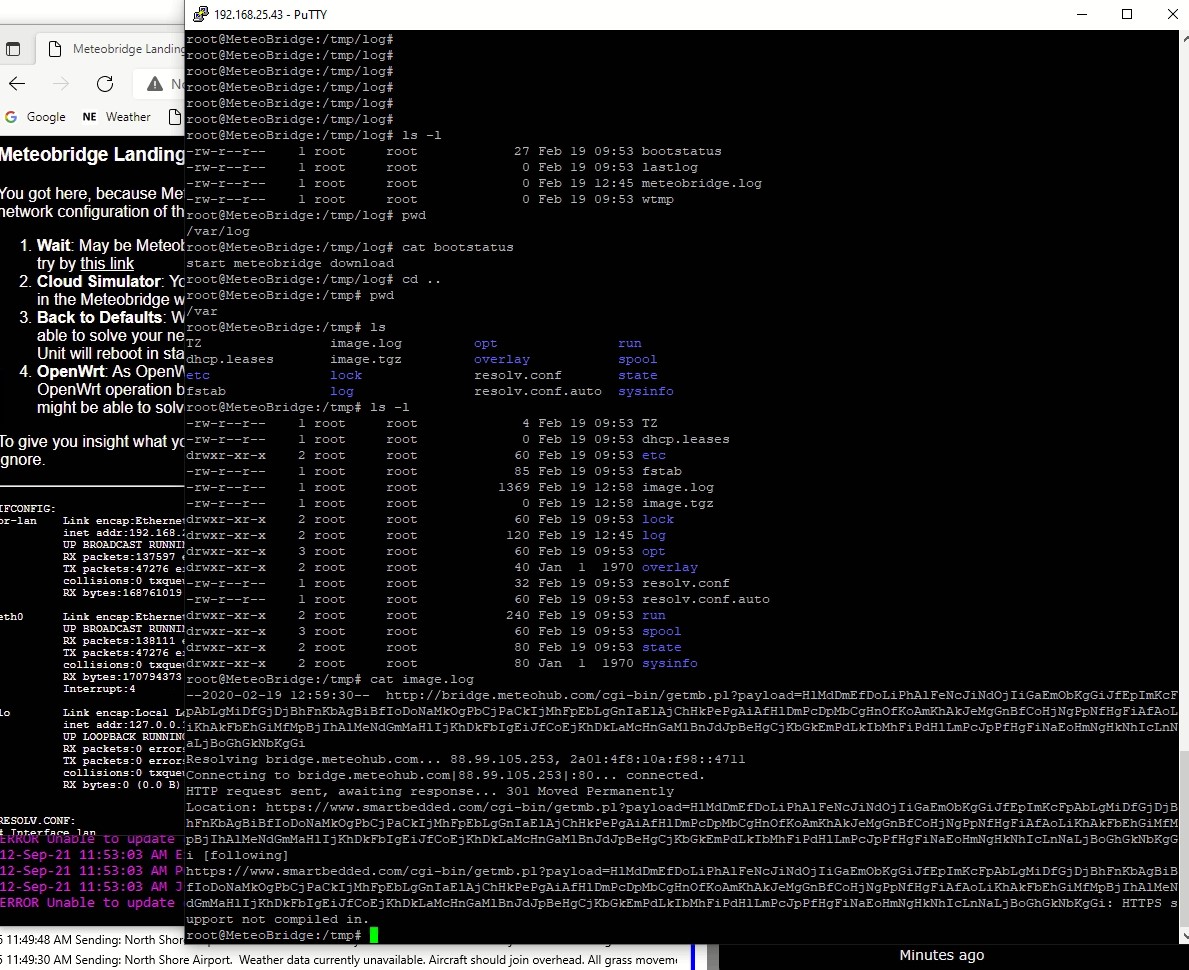Click the PuTTY system menu icon
This screenshot has height=970, width=1189.
(x=200, y=14)
